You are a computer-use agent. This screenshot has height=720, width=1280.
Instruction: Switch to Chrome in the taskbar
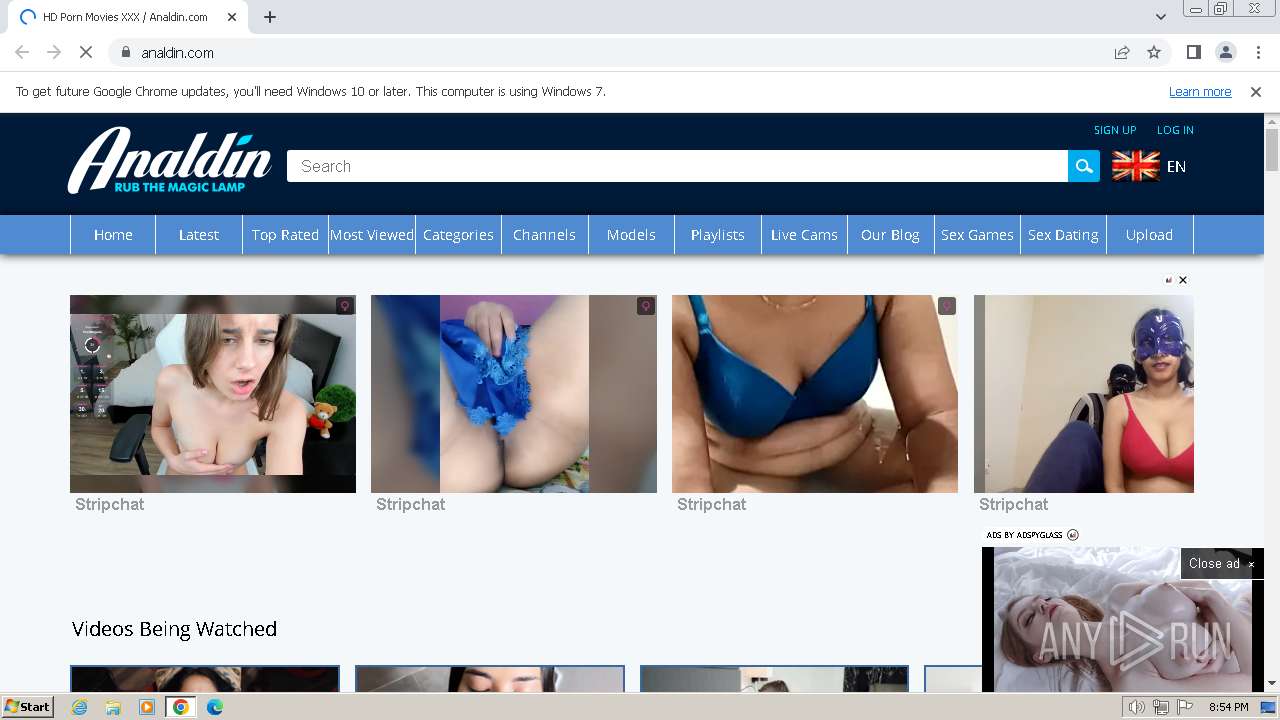point(181,707)
